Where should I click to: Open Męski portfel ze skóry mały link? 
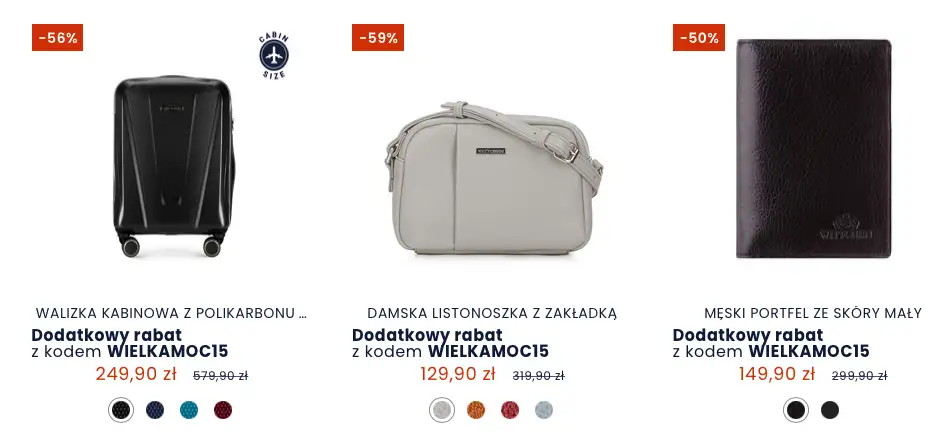(813, 313)
